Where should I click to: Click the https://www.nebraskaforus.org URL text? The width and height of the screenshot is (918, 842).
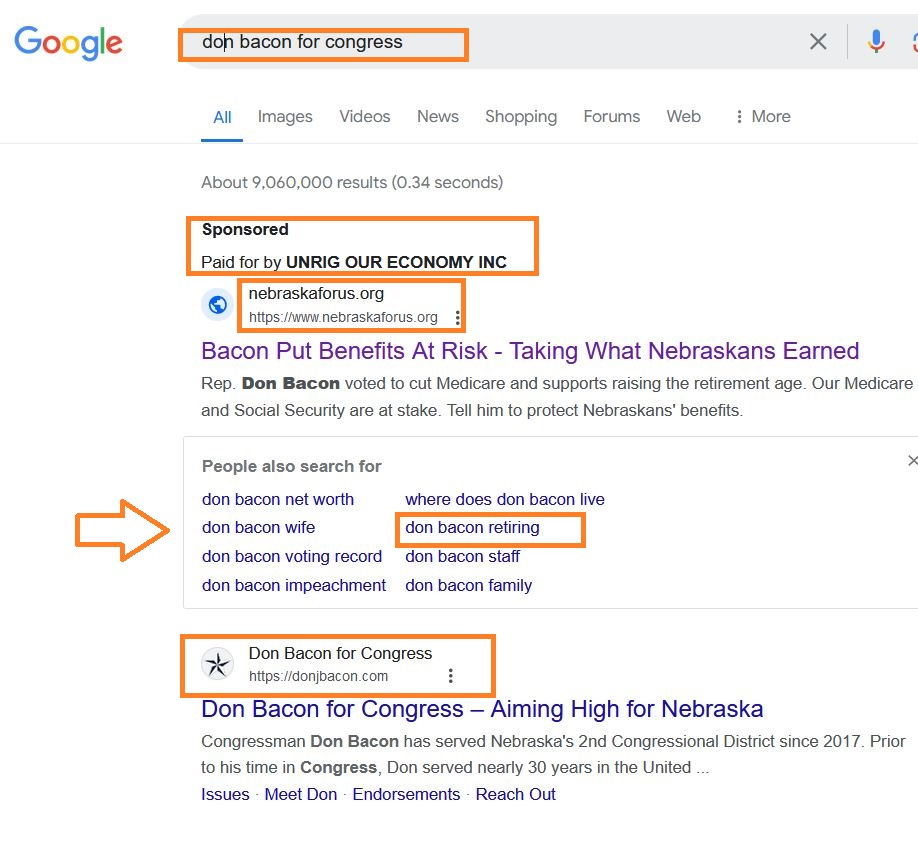(x=343, y=317)
